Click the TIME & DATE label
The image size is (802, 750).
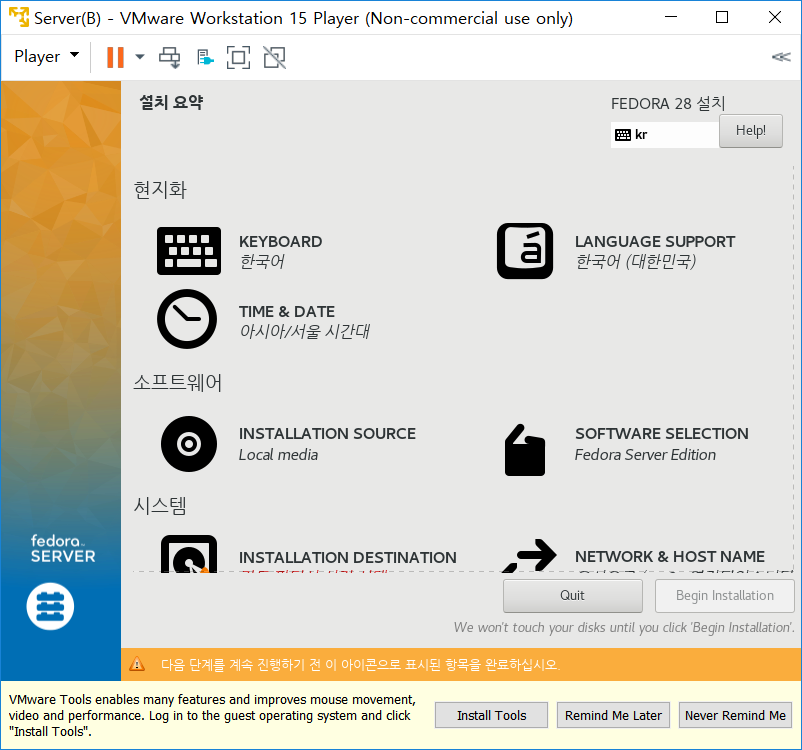(x=286, y=312)
